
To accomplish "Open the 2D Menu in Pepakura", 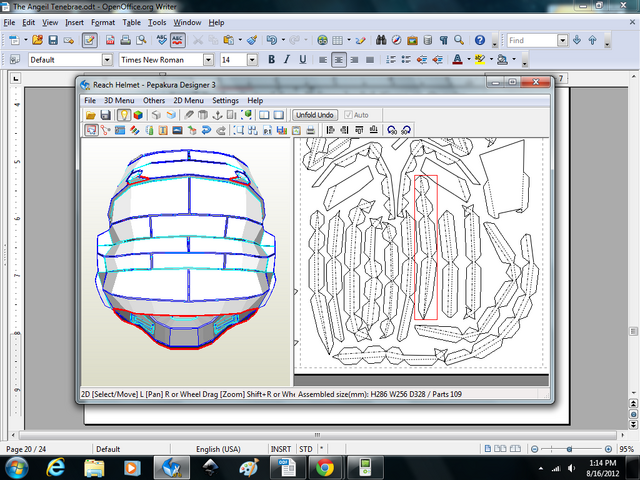I will click(x=188, y=100).
